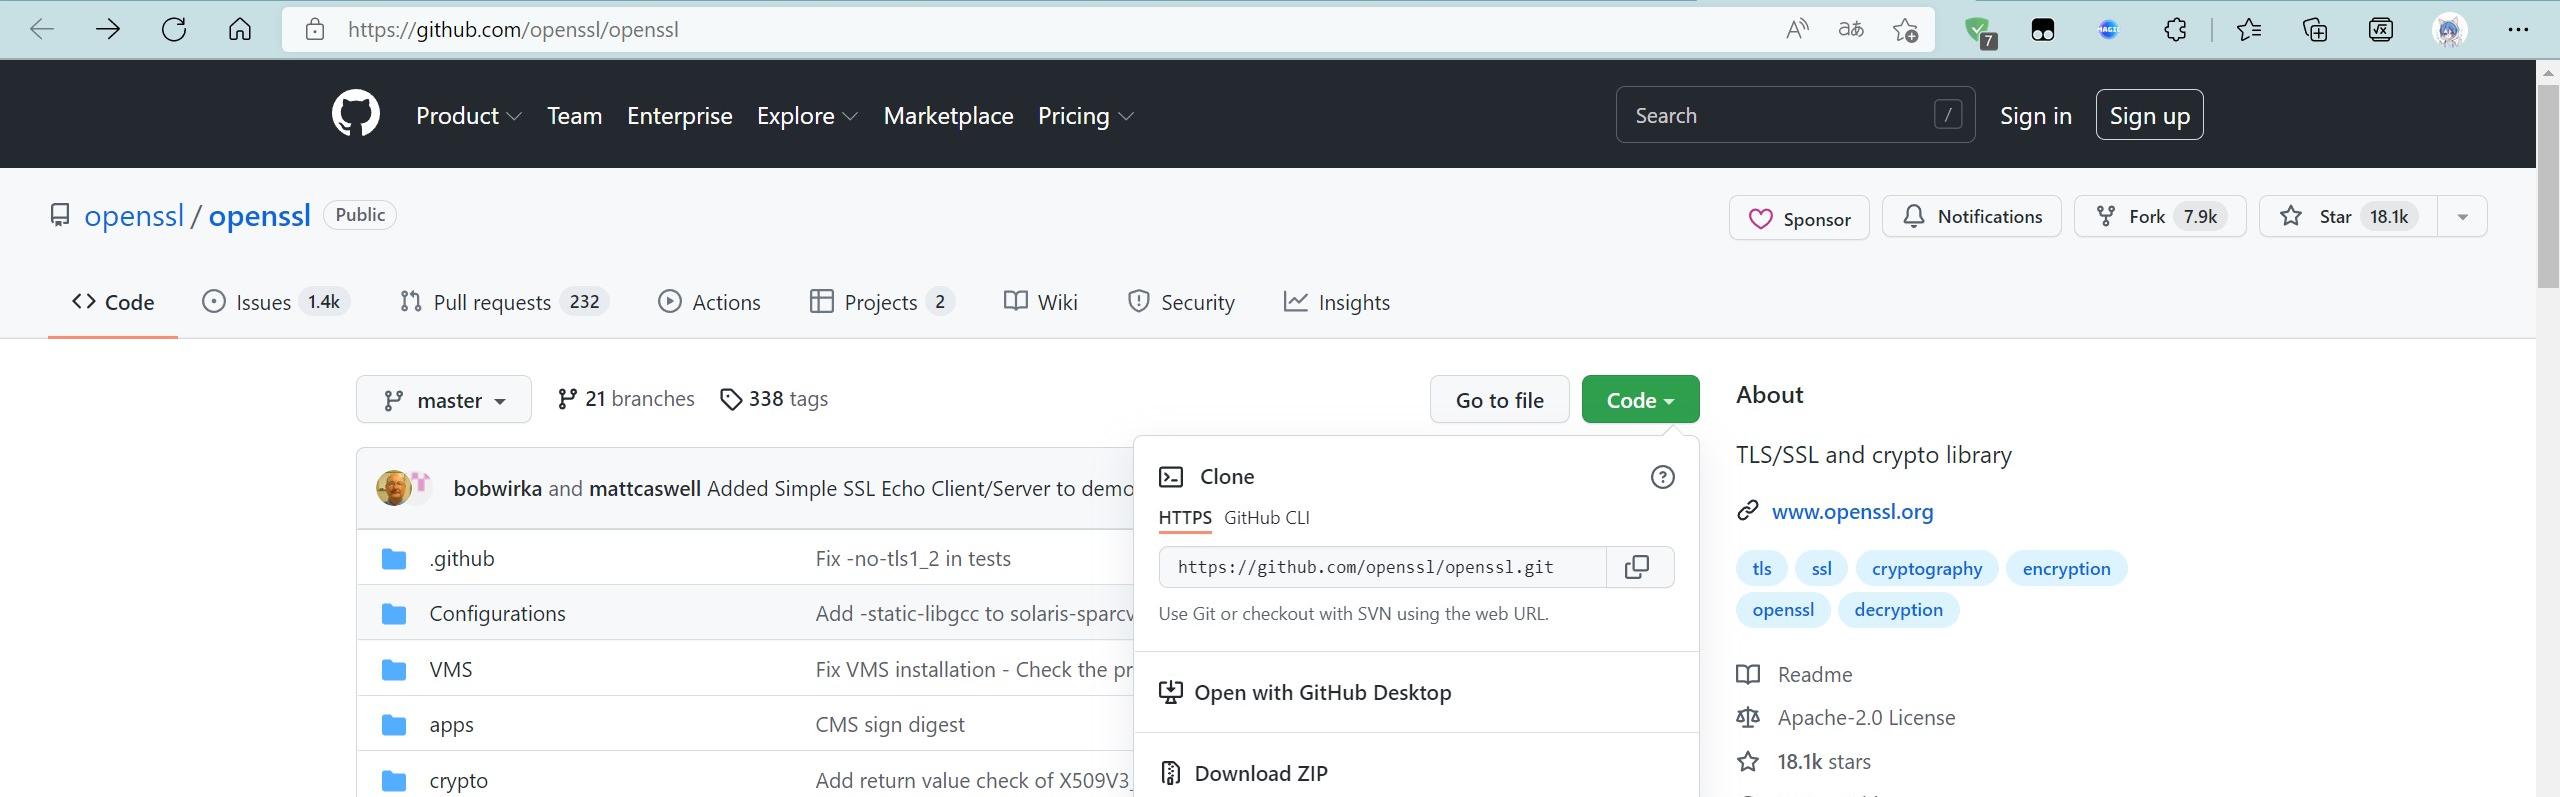The image size is (2560, 797).
Task: Open the Code tab
Action: [113, 302]
